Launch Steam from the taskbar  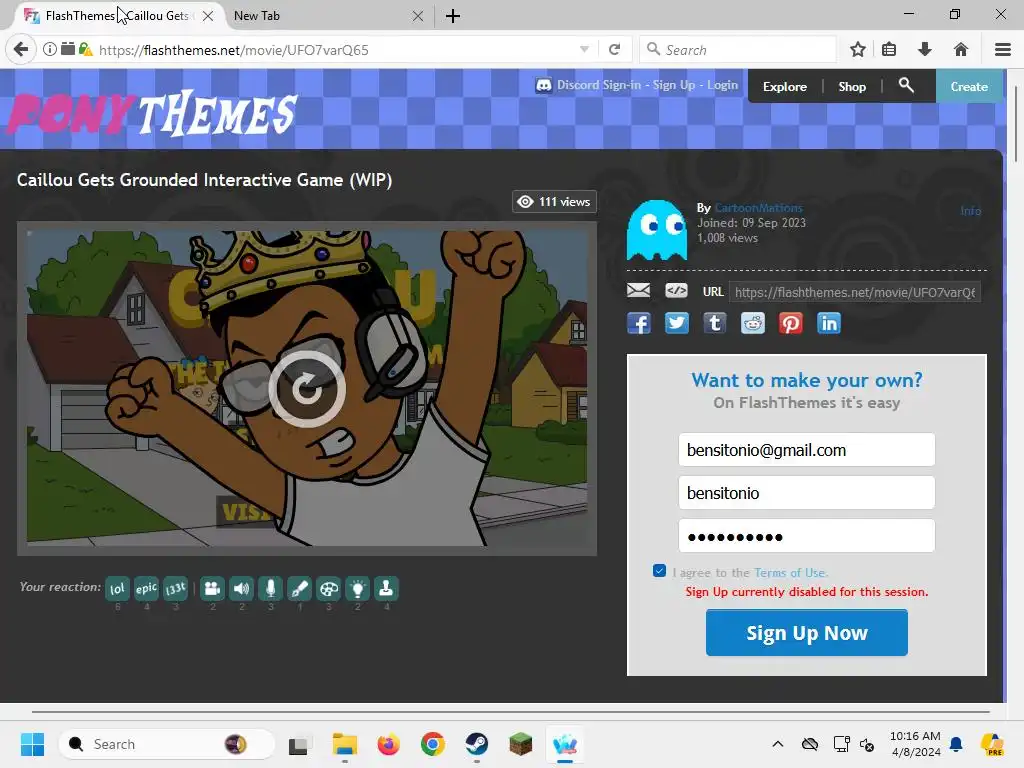click(476, 744)
